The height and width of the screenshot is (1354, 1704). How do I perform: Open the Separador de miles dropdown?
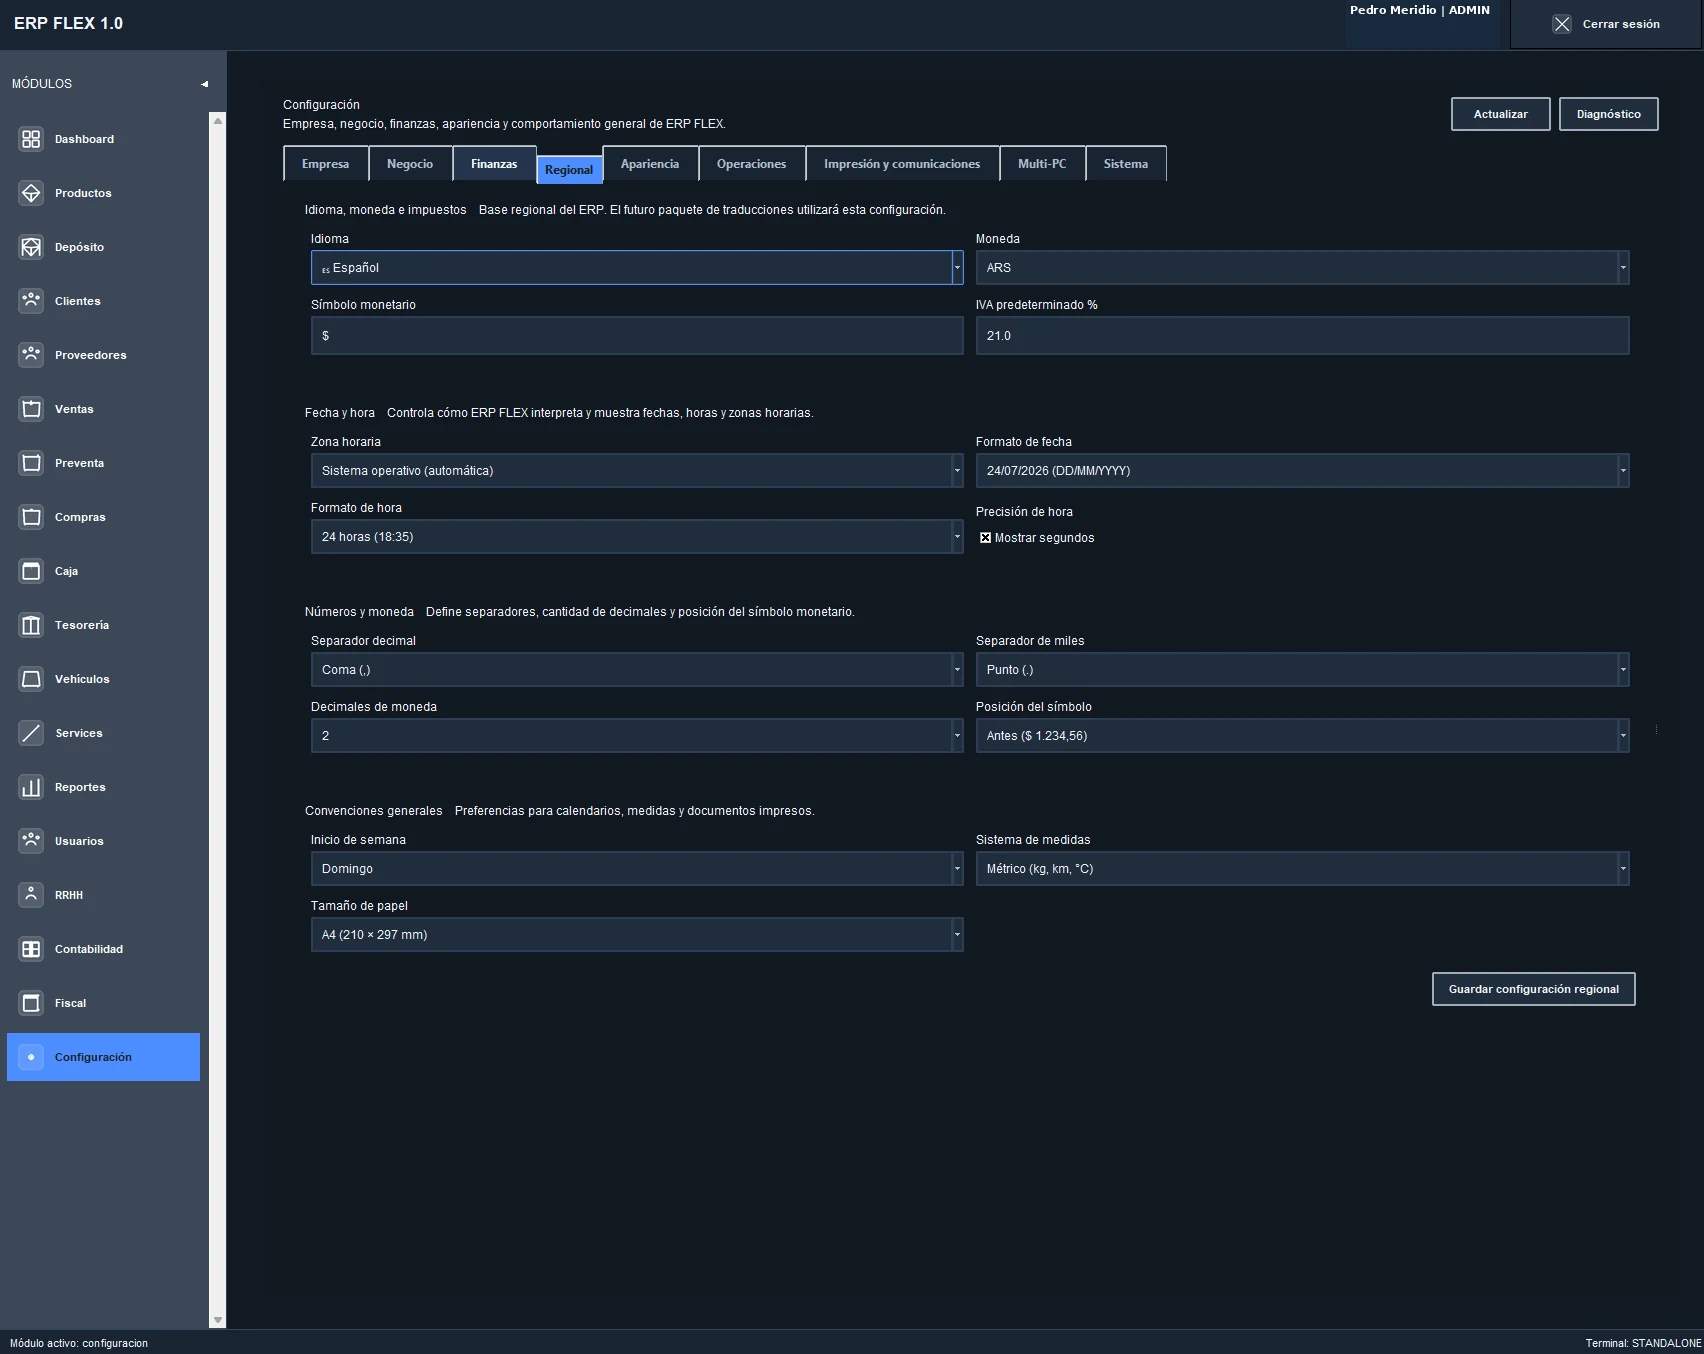point(1302,670)
